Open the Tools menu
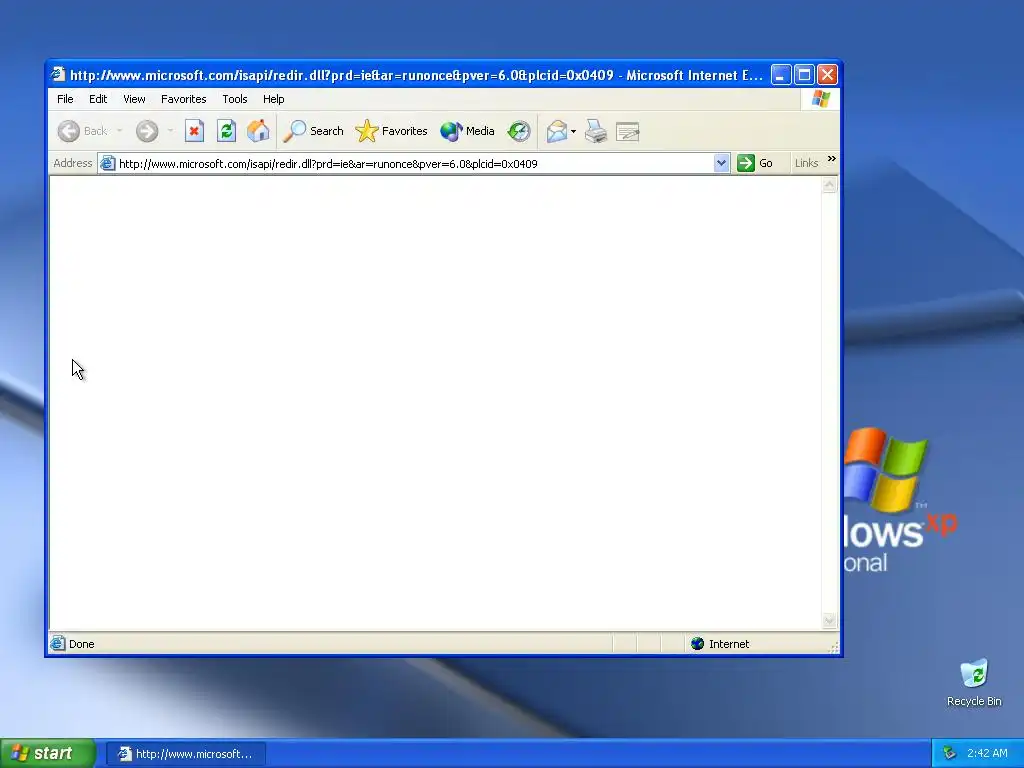The image size is (1024, 768). pos(234,99)
